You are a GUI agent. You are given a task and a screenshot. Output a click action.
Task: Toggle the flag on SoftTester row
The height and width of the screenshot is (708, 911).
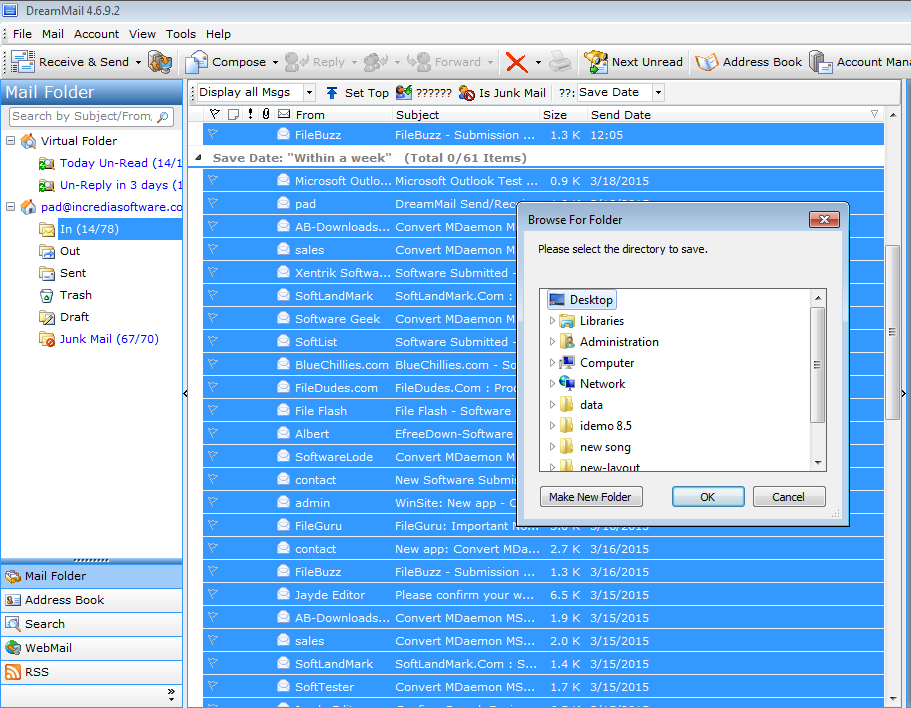pos(213,686)
